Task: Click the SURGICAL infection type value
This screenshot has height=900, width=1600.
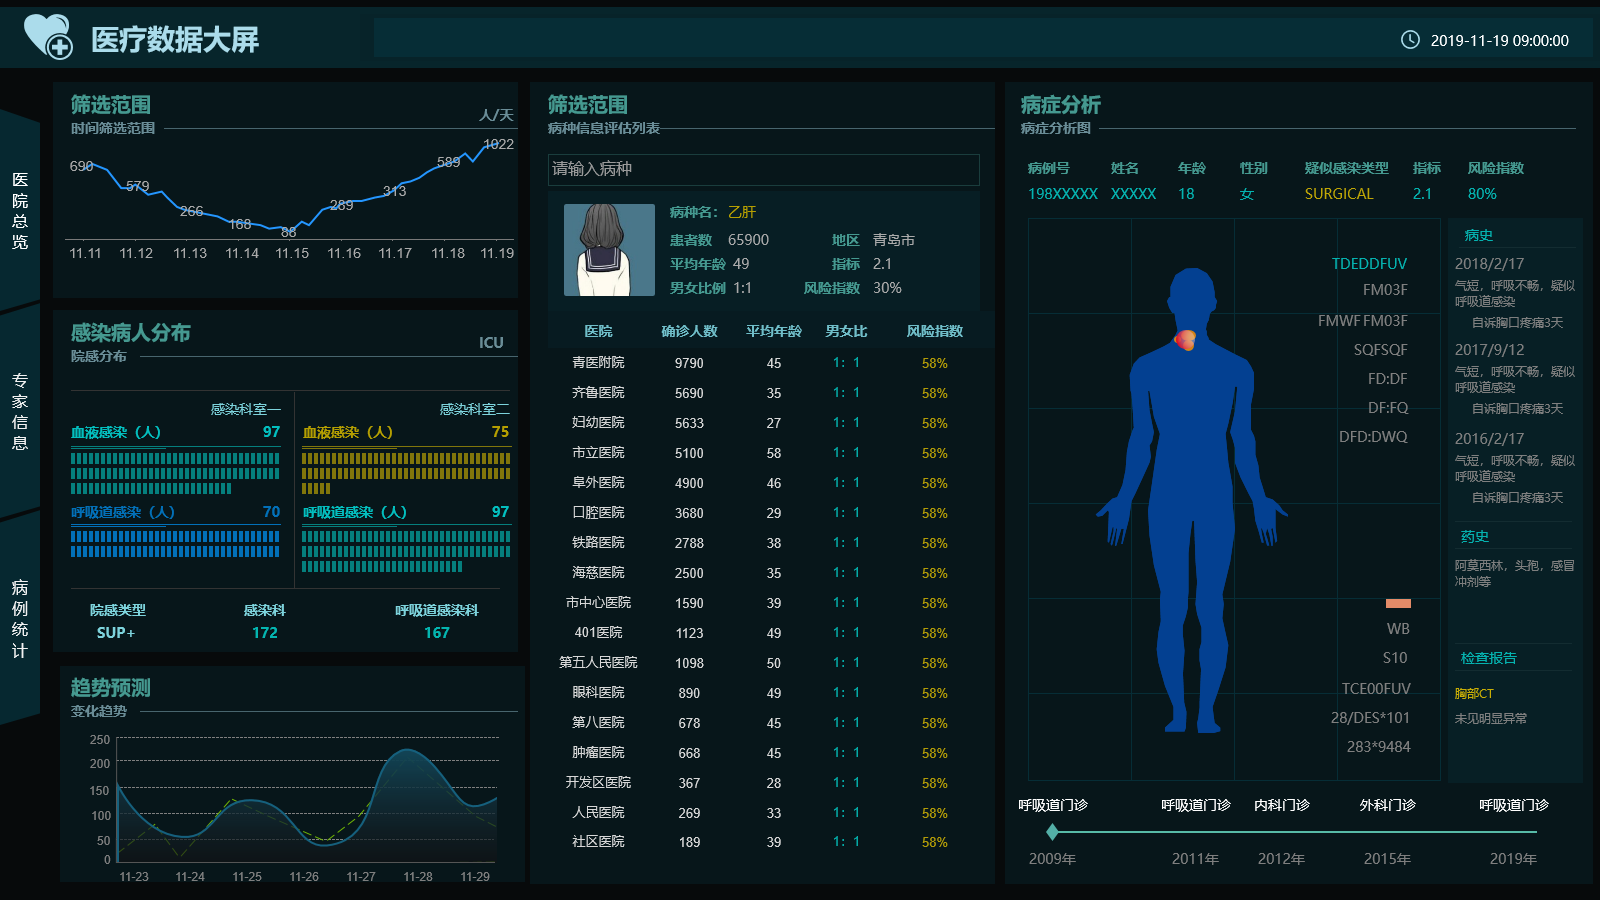Action: (x=1339, y=194)
